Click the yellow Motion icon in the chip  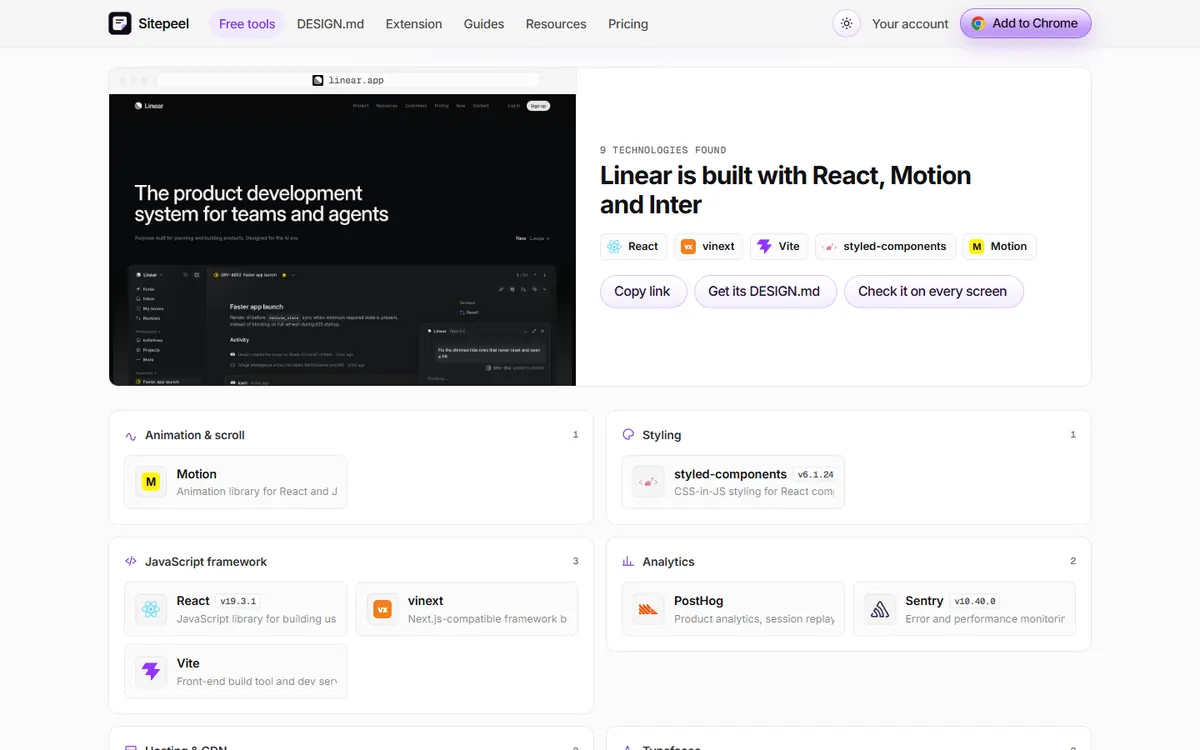click(977, 246)
